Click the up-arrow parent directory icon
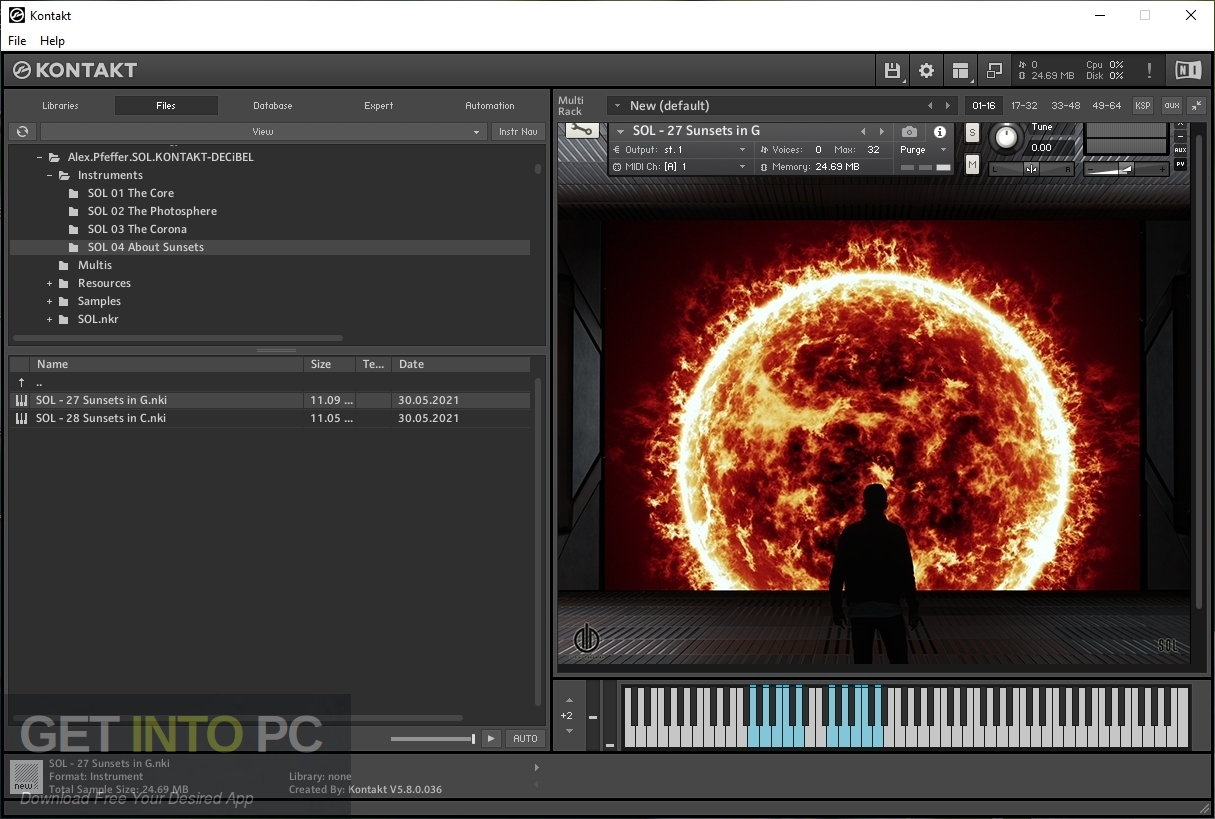This screenshot has height=819, width=1215. coord(22,382)
